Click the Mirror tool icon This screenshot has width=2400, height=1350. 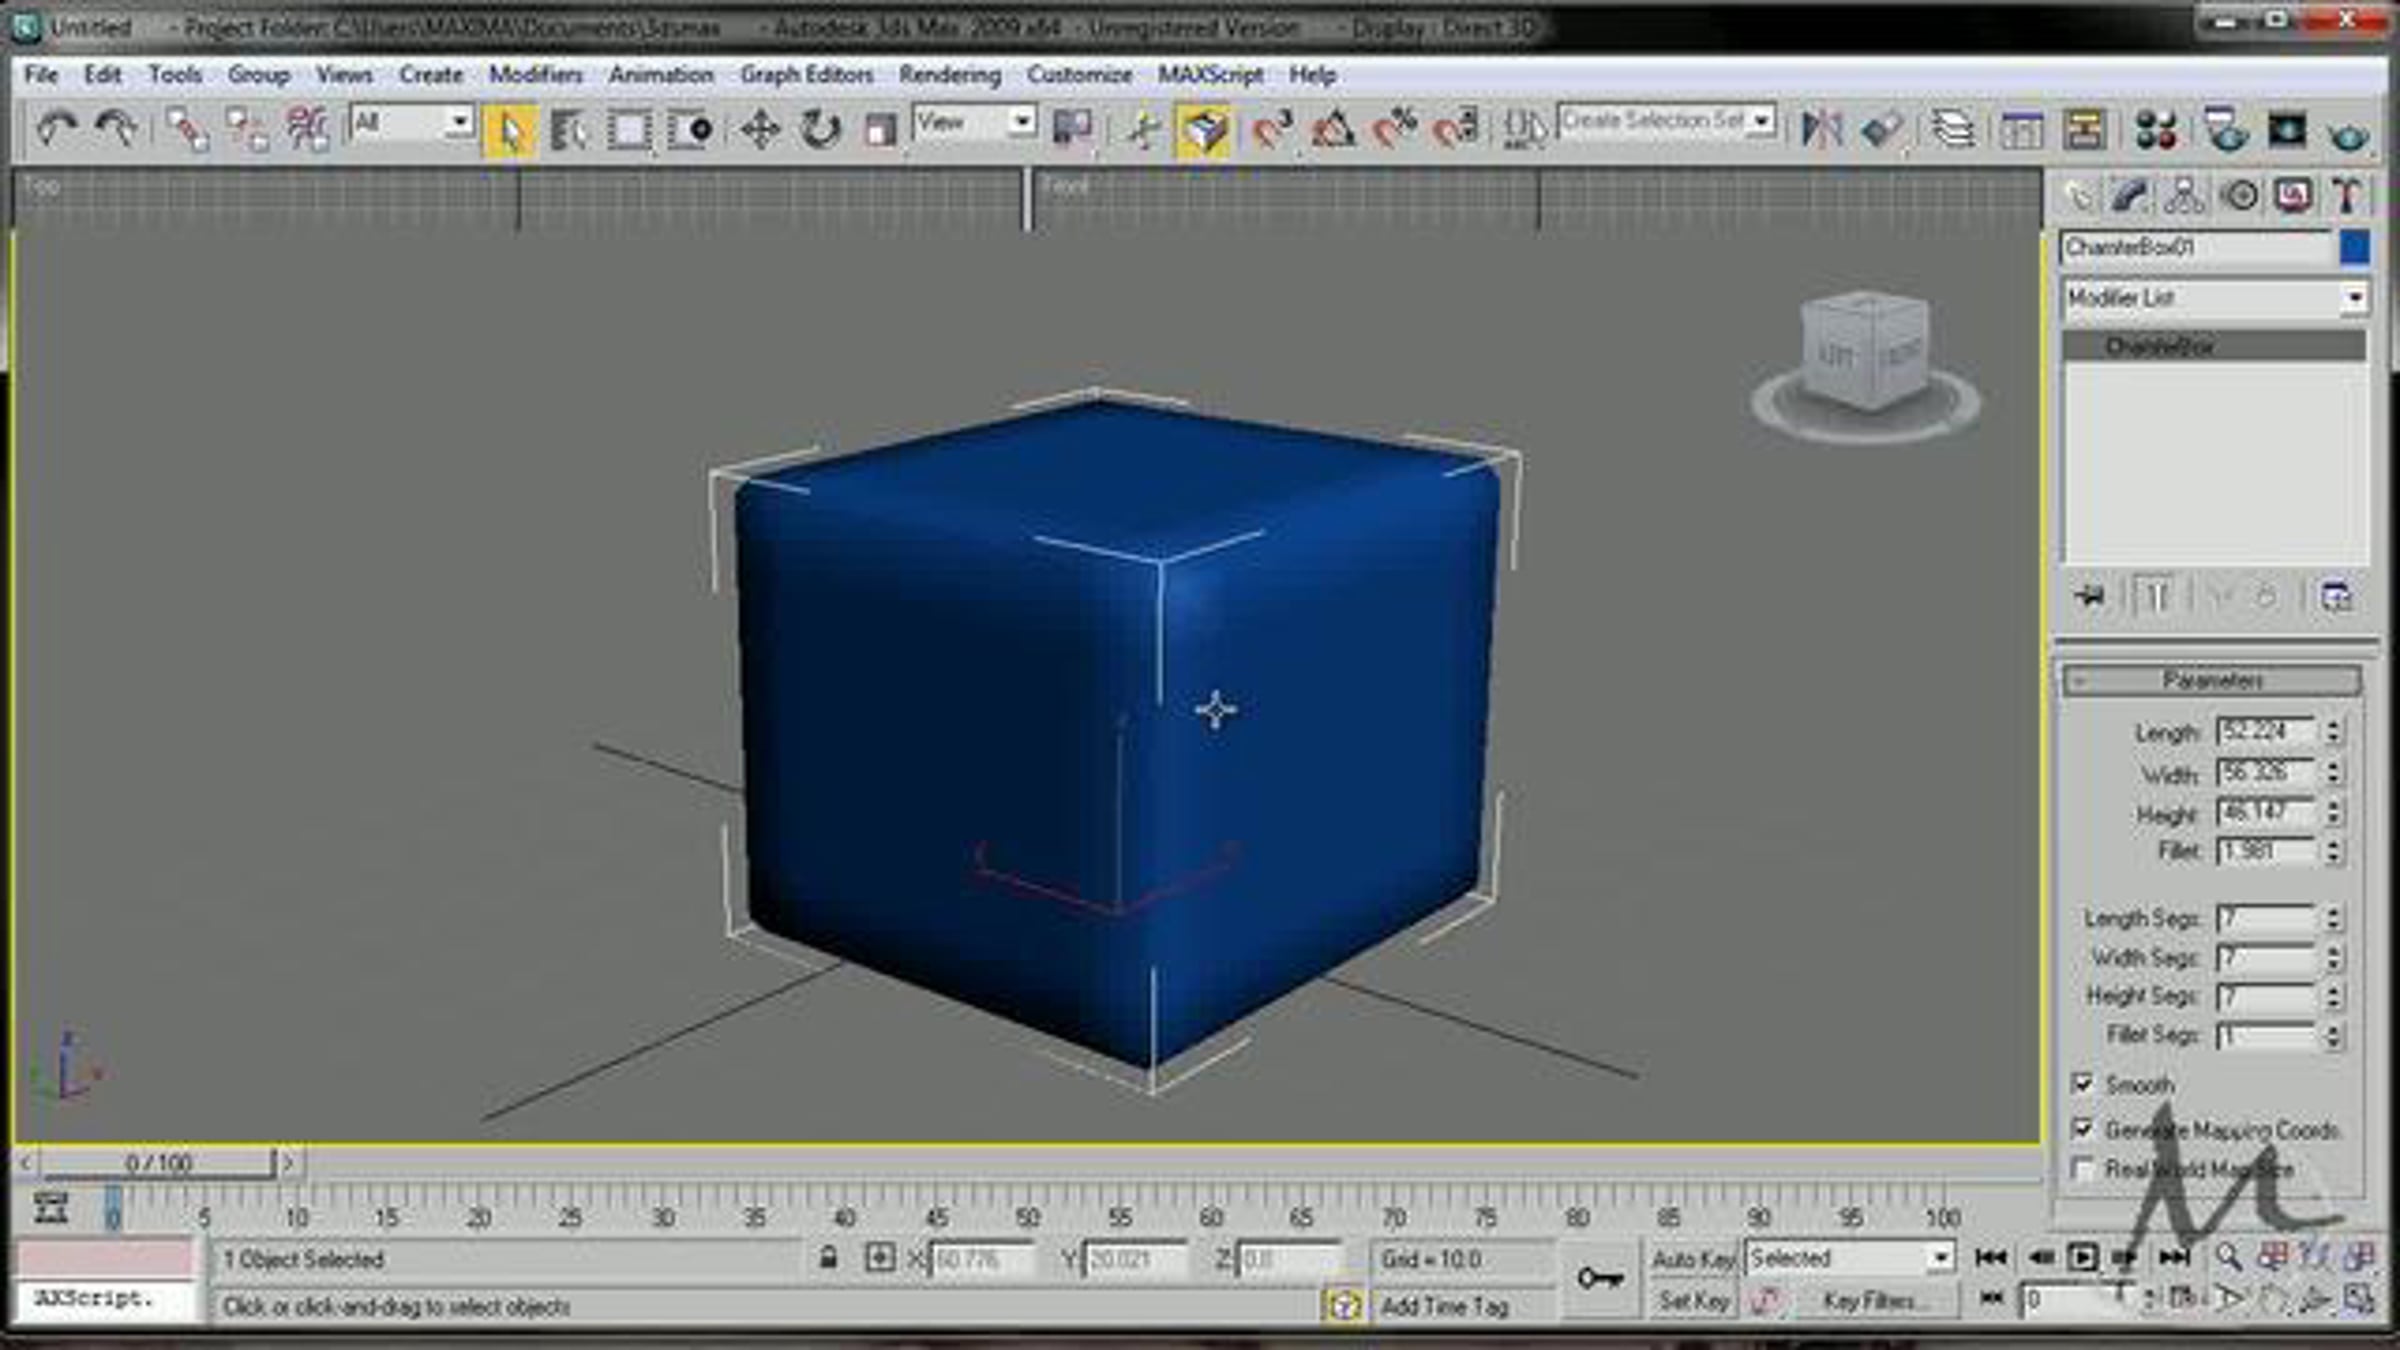[x=1822, y=130]
